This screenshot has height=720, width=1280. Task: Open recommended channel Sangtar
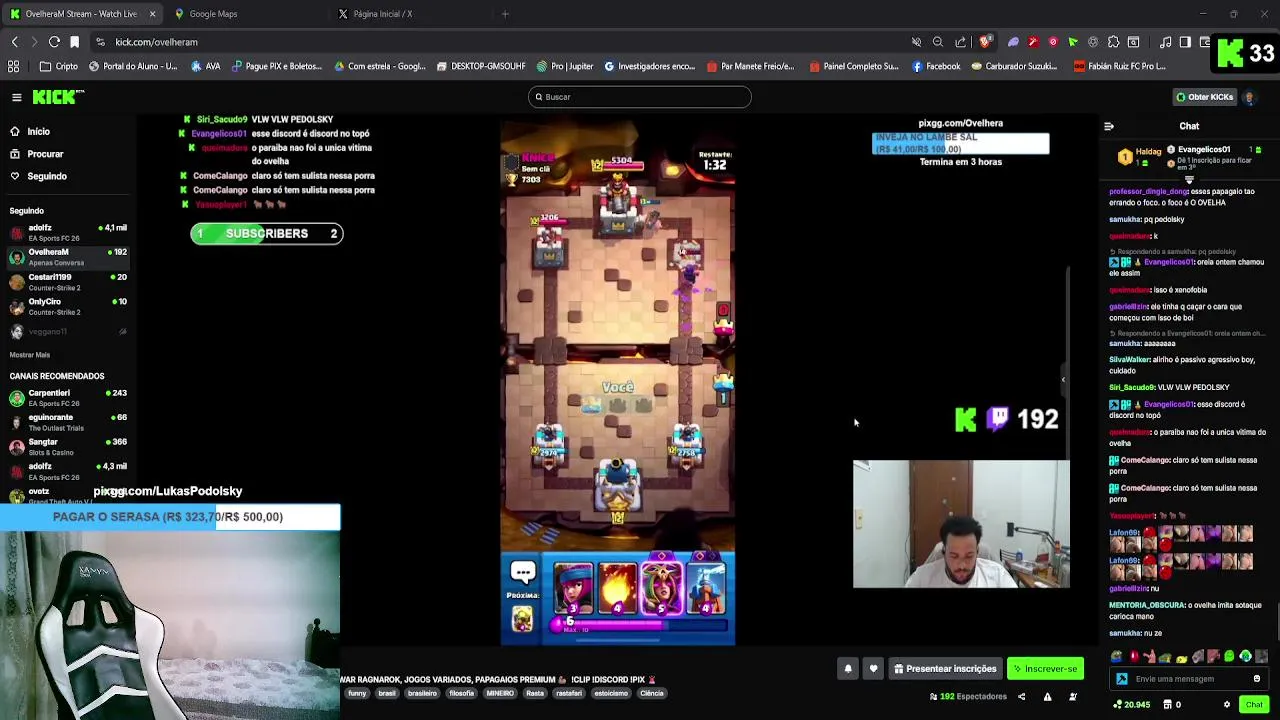(68, 446)
